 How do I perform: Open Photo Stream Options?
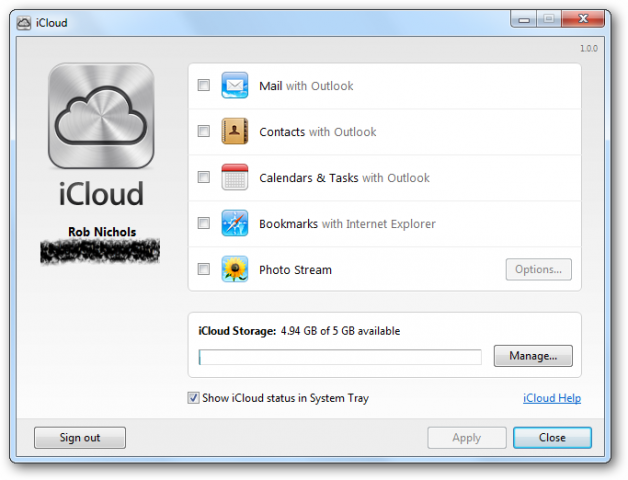pyautogui.click(x=538, y=269)
